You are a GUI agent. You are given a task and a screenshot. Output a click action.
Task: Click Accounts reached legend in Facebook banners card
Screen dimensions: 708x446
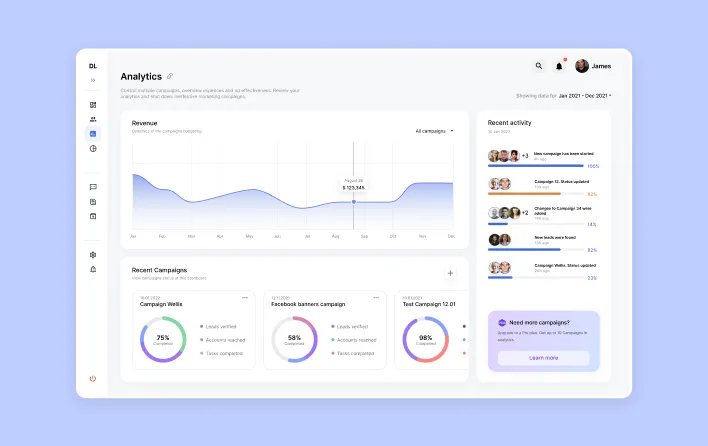[354, 340]
